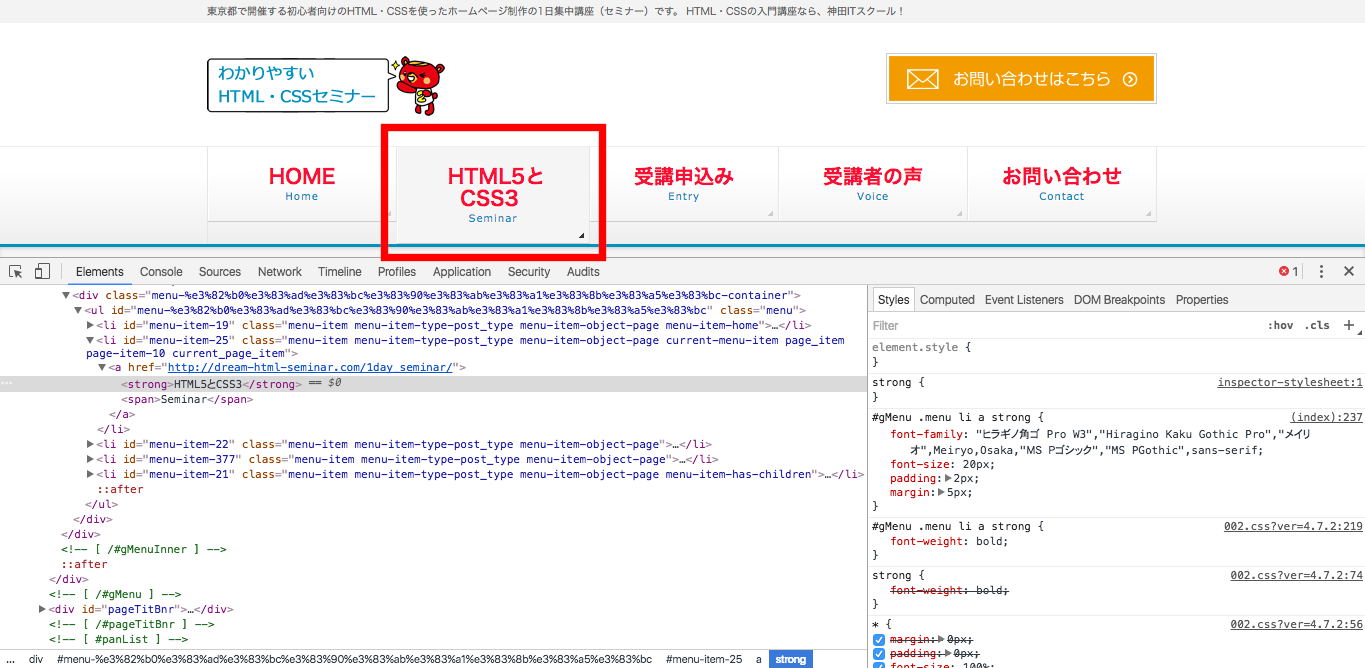Select the span Seminar DOM node
Image resolution: width=1365 pixels, height=668 pixels.
tap(187, 399)
